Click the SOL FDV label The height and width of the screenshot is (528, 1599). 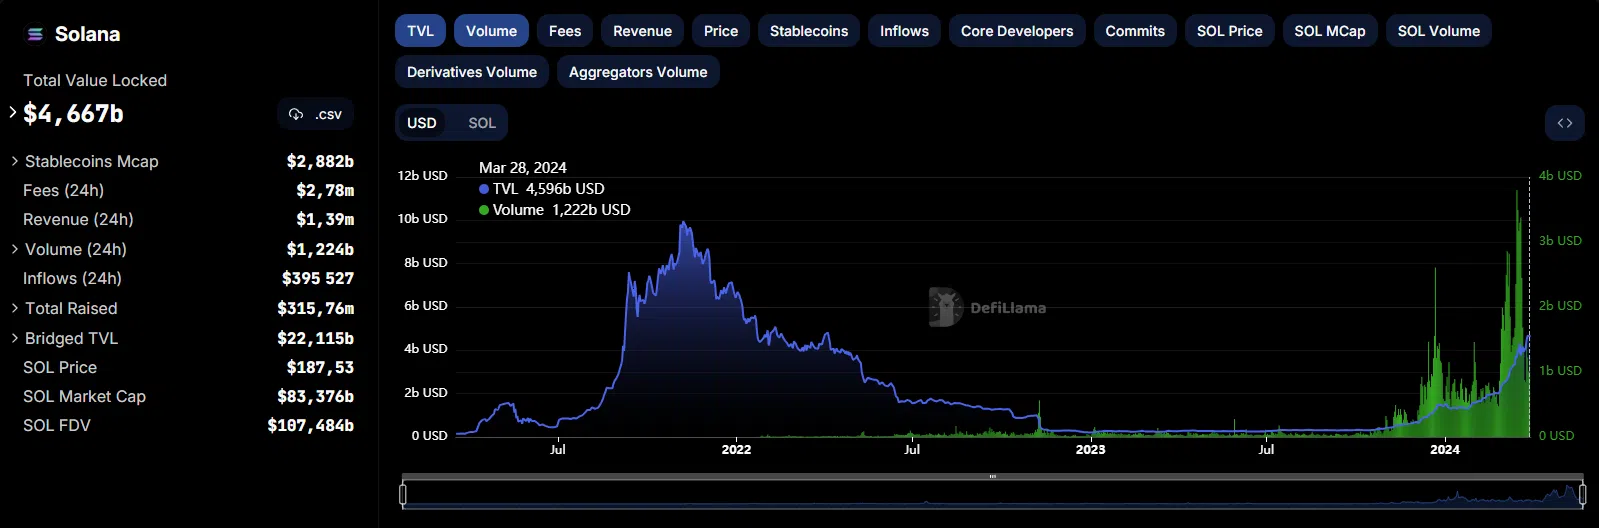pos(57,425)
